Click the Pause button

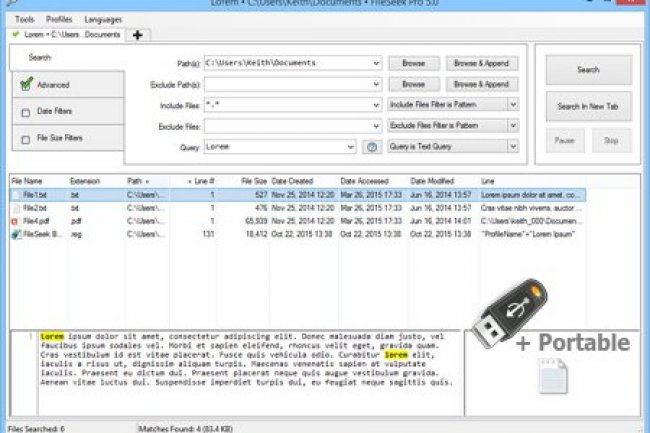(x=565, y=140)
